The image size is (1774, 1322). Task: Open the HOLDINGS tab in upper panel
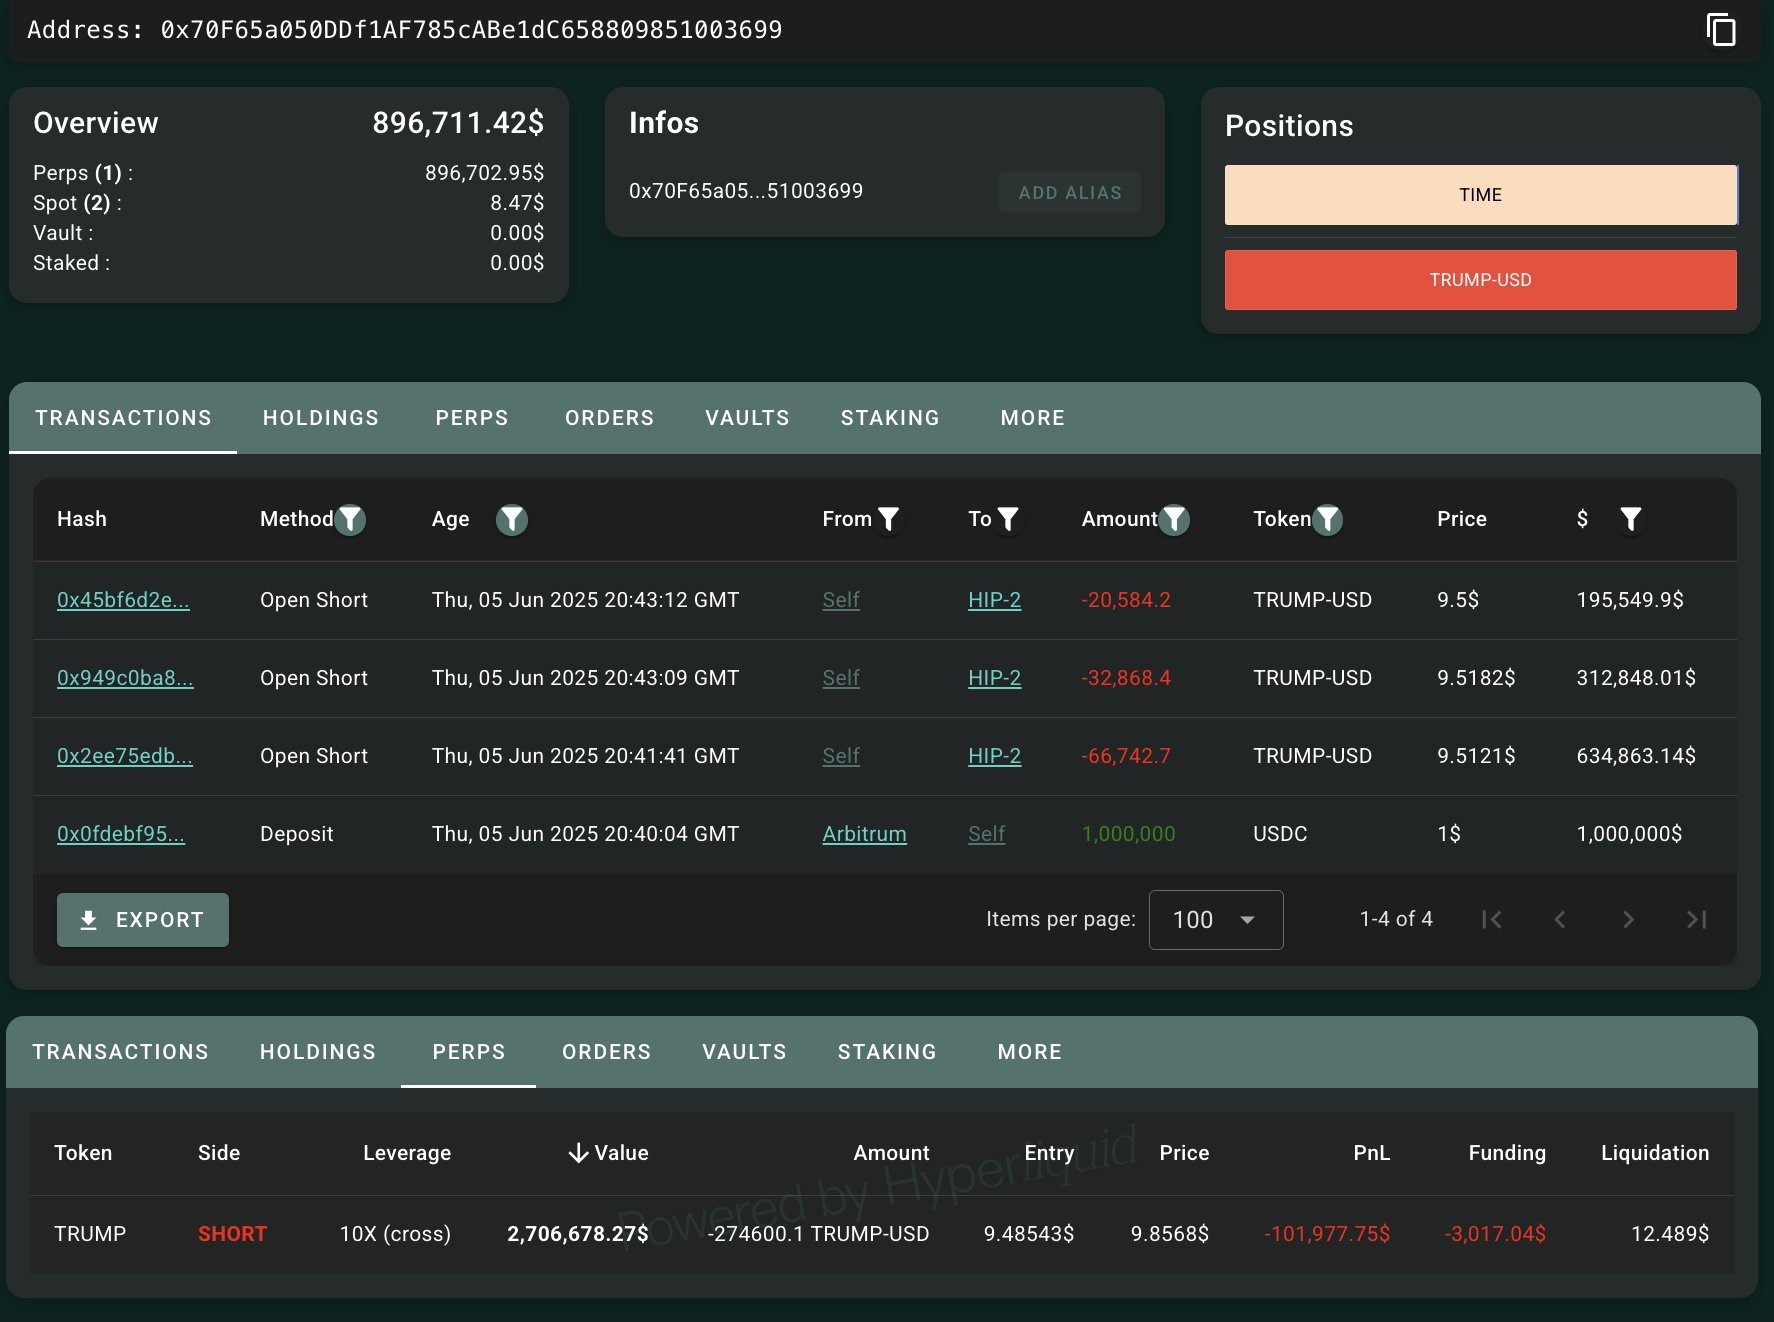point(321,418)
